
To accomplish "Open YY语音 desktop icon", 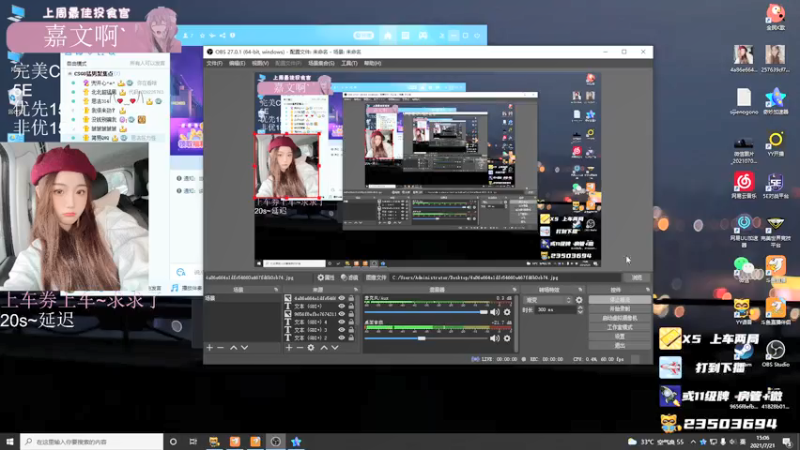I will tap(743, 311).
